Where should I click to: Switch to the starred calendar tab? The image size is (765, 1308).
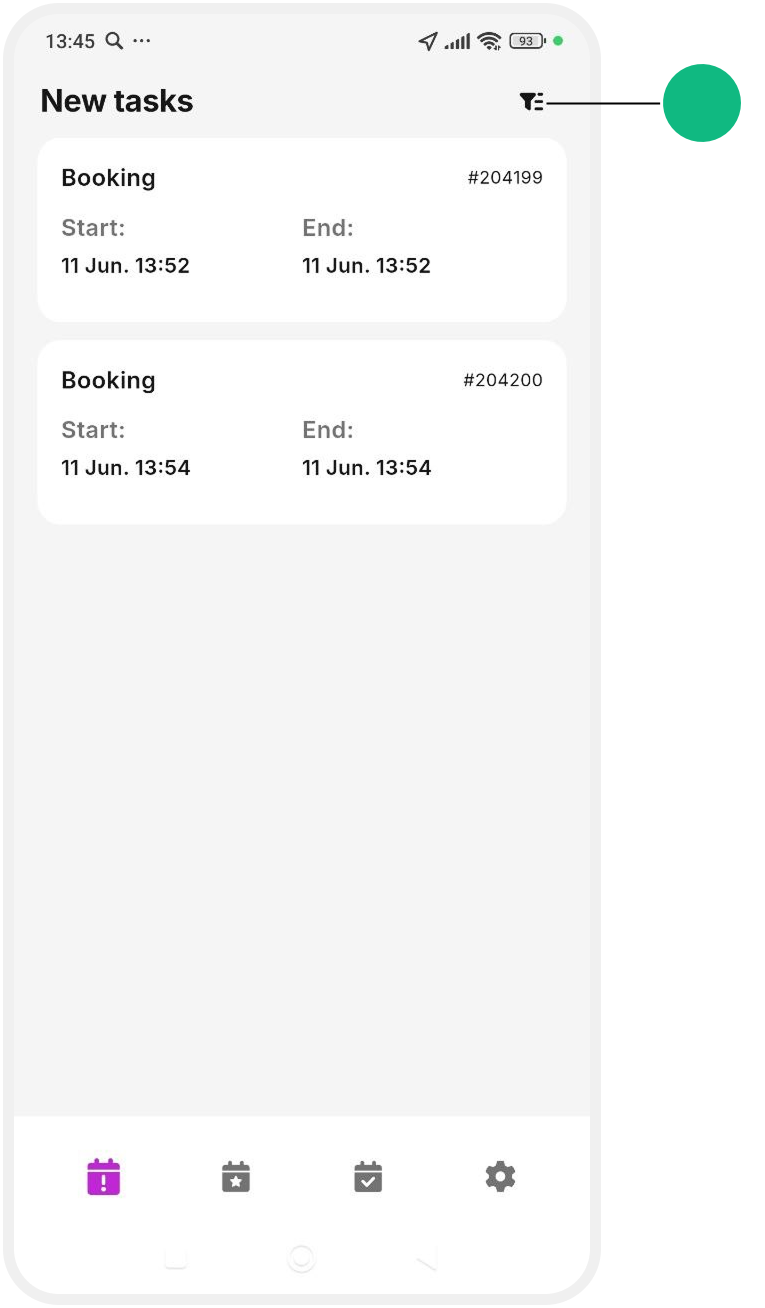click(236, 1177)
